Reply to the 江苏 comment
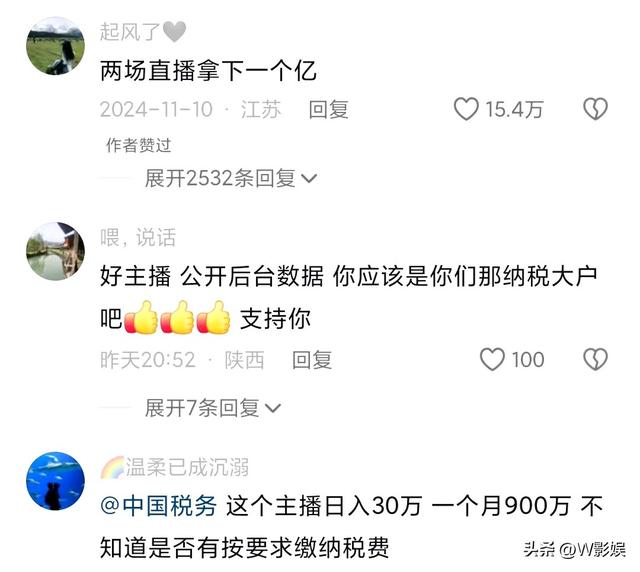Viewport: 640px width, 572px height. (x=329, y=109)
